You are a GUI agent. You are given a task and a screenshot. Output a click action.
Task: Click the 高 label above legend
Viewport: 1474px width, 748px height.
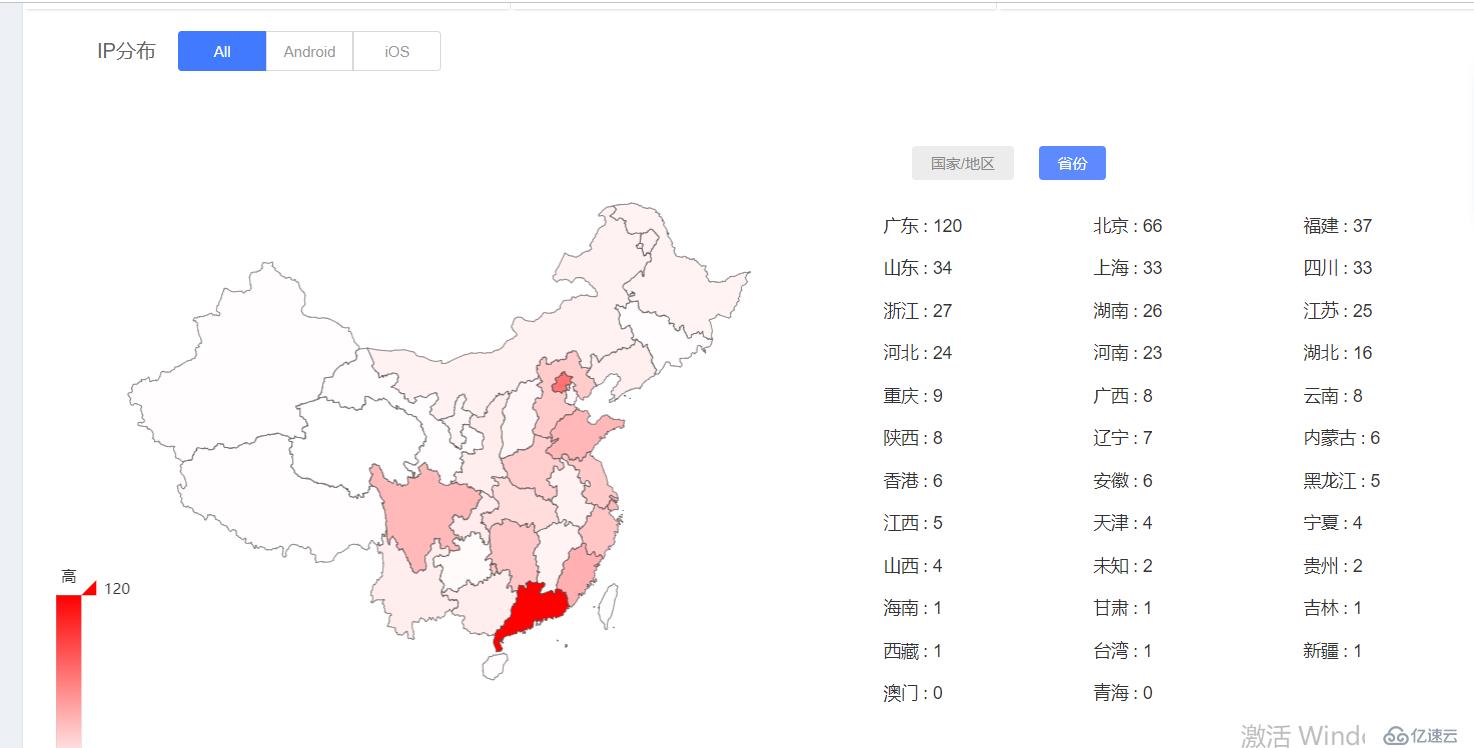(x=69, y=576)
